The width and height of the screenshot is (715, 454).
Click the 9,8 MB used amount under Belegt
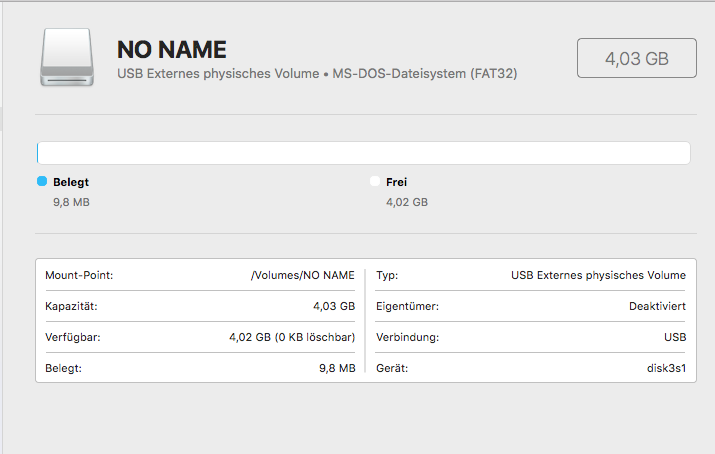[71, 202]
